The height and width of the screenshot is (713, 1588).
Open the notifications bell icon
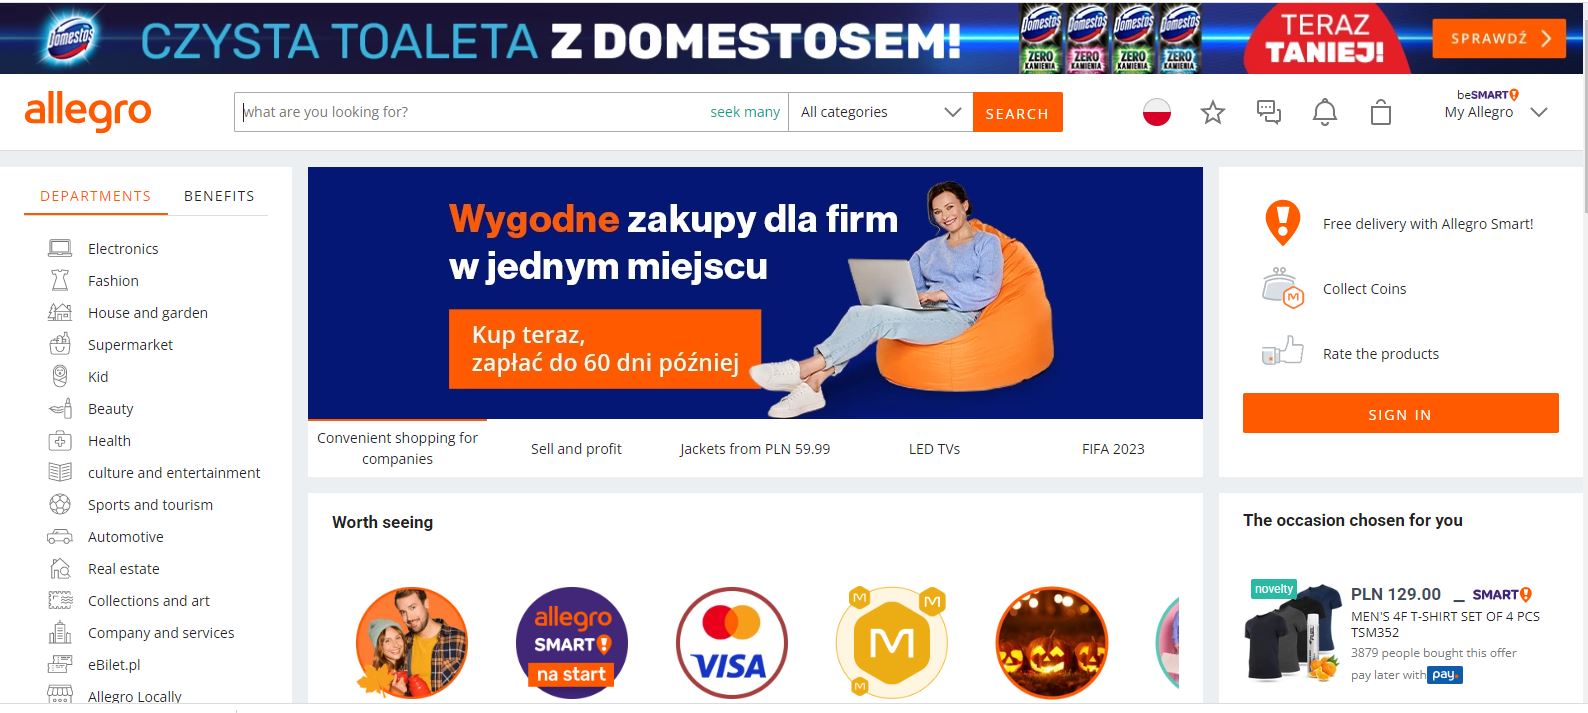coord(1324,112)
